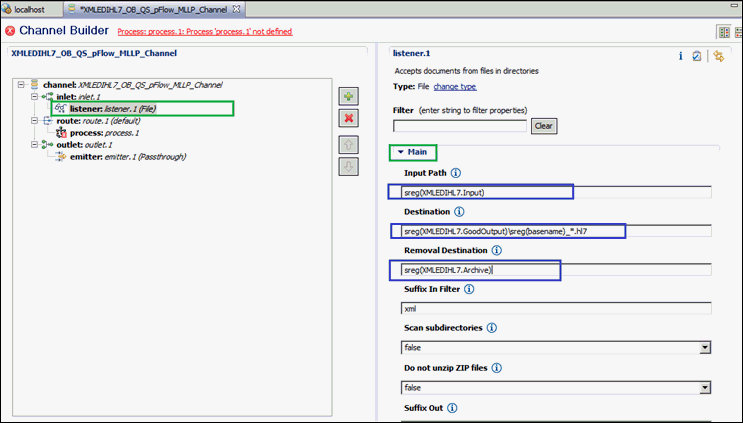The width and height of the screenshot is (743, 423).
Task: Click the move up arrow button
Action: tap(348, 144)
